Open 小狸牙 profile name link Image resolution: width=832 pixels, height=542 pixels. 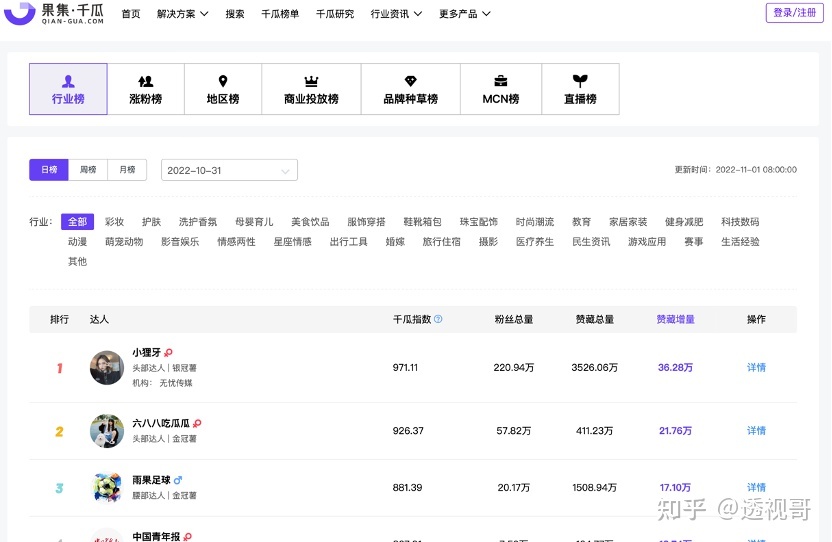(146, 352)
